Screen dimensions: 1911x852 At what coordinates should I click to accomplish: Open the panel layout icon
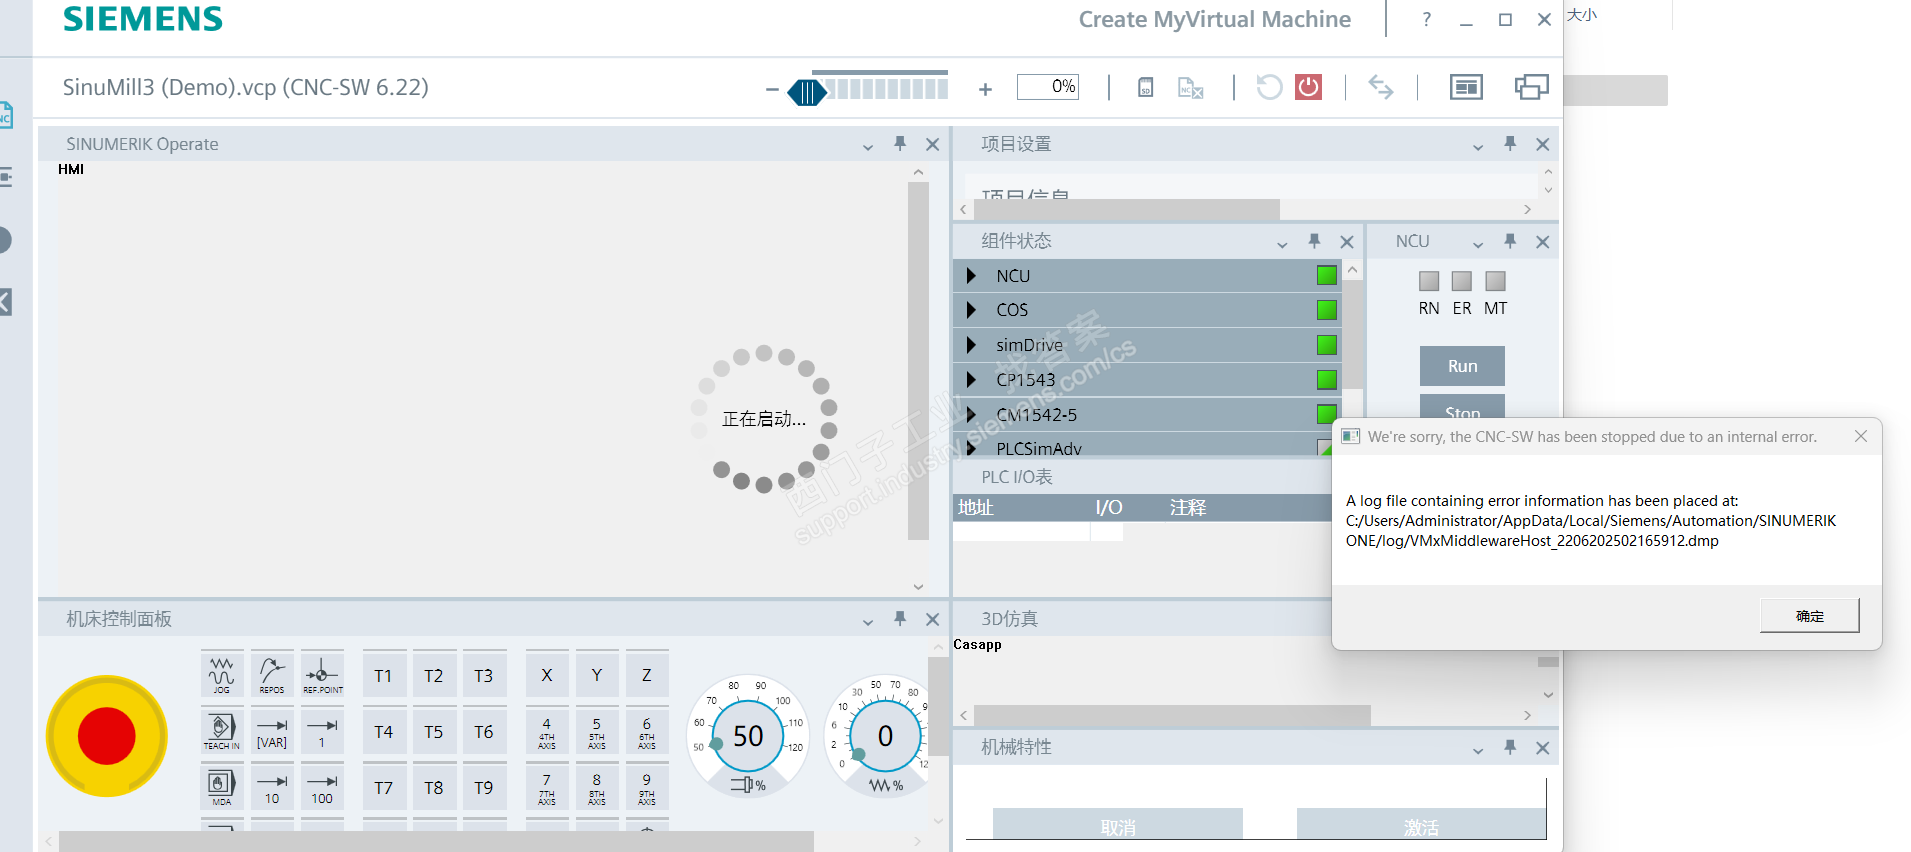[x=1466, y=87]
